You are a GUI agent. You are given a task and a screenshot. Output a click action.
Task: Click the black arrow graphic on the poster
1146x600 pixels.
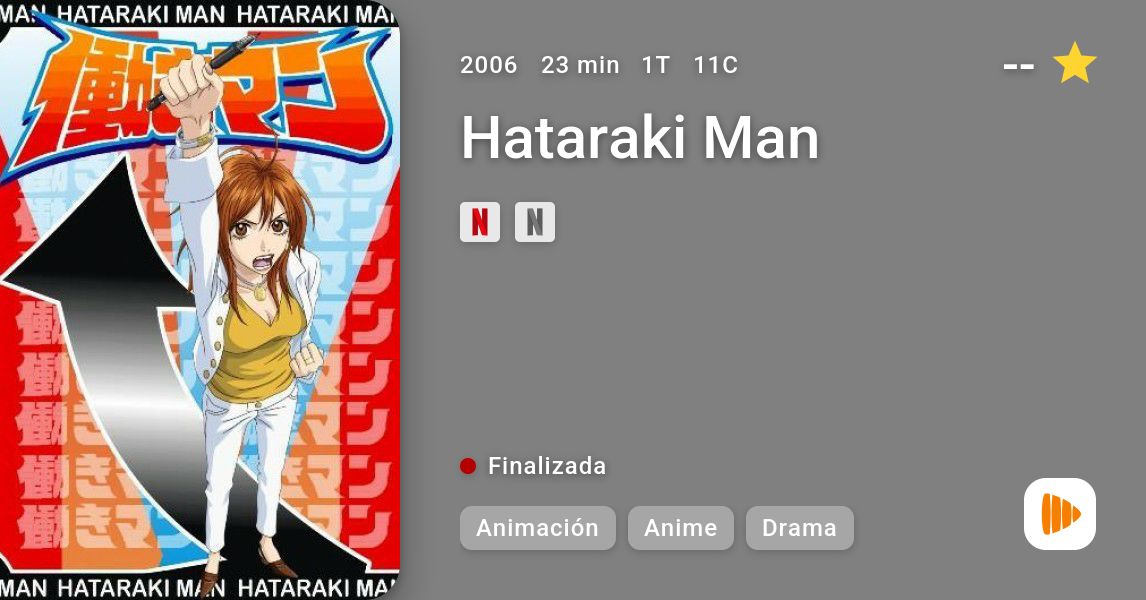click(95, 307)
